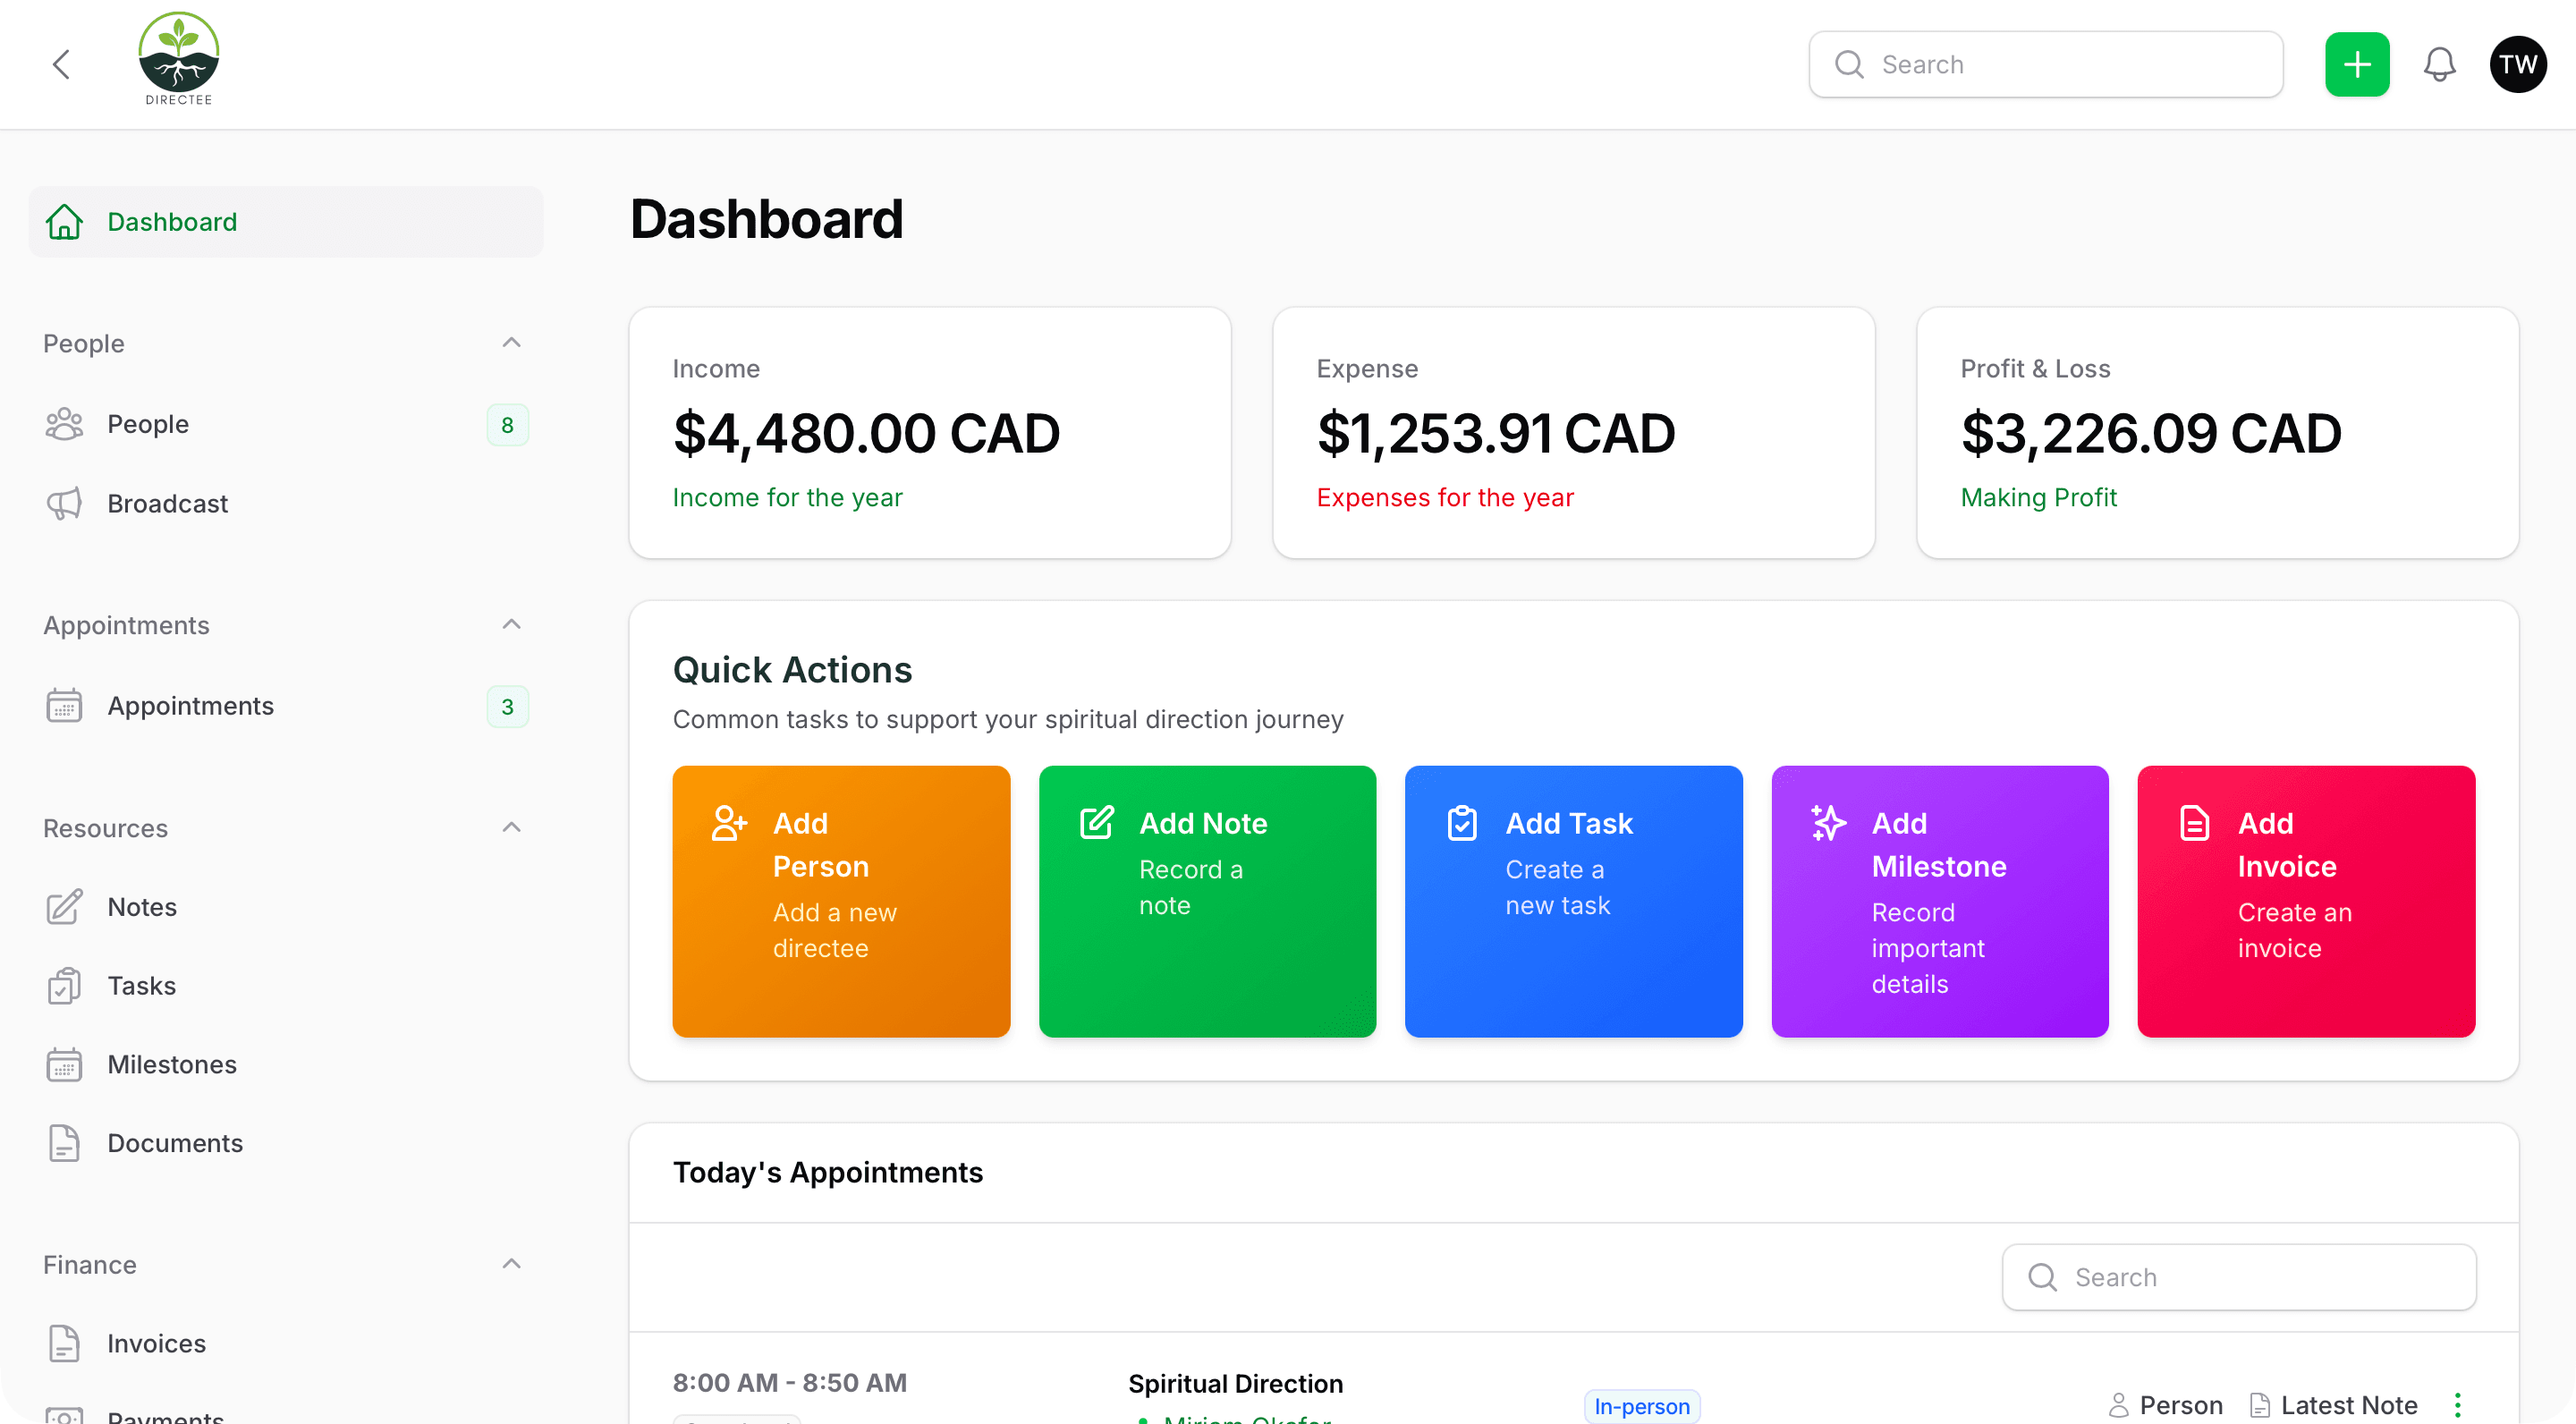Image resolution: width=2576 pixels, height=1424 pixels.
Task: Click magnifier icon in appointments search
Action: (x=2042, y=1278)
